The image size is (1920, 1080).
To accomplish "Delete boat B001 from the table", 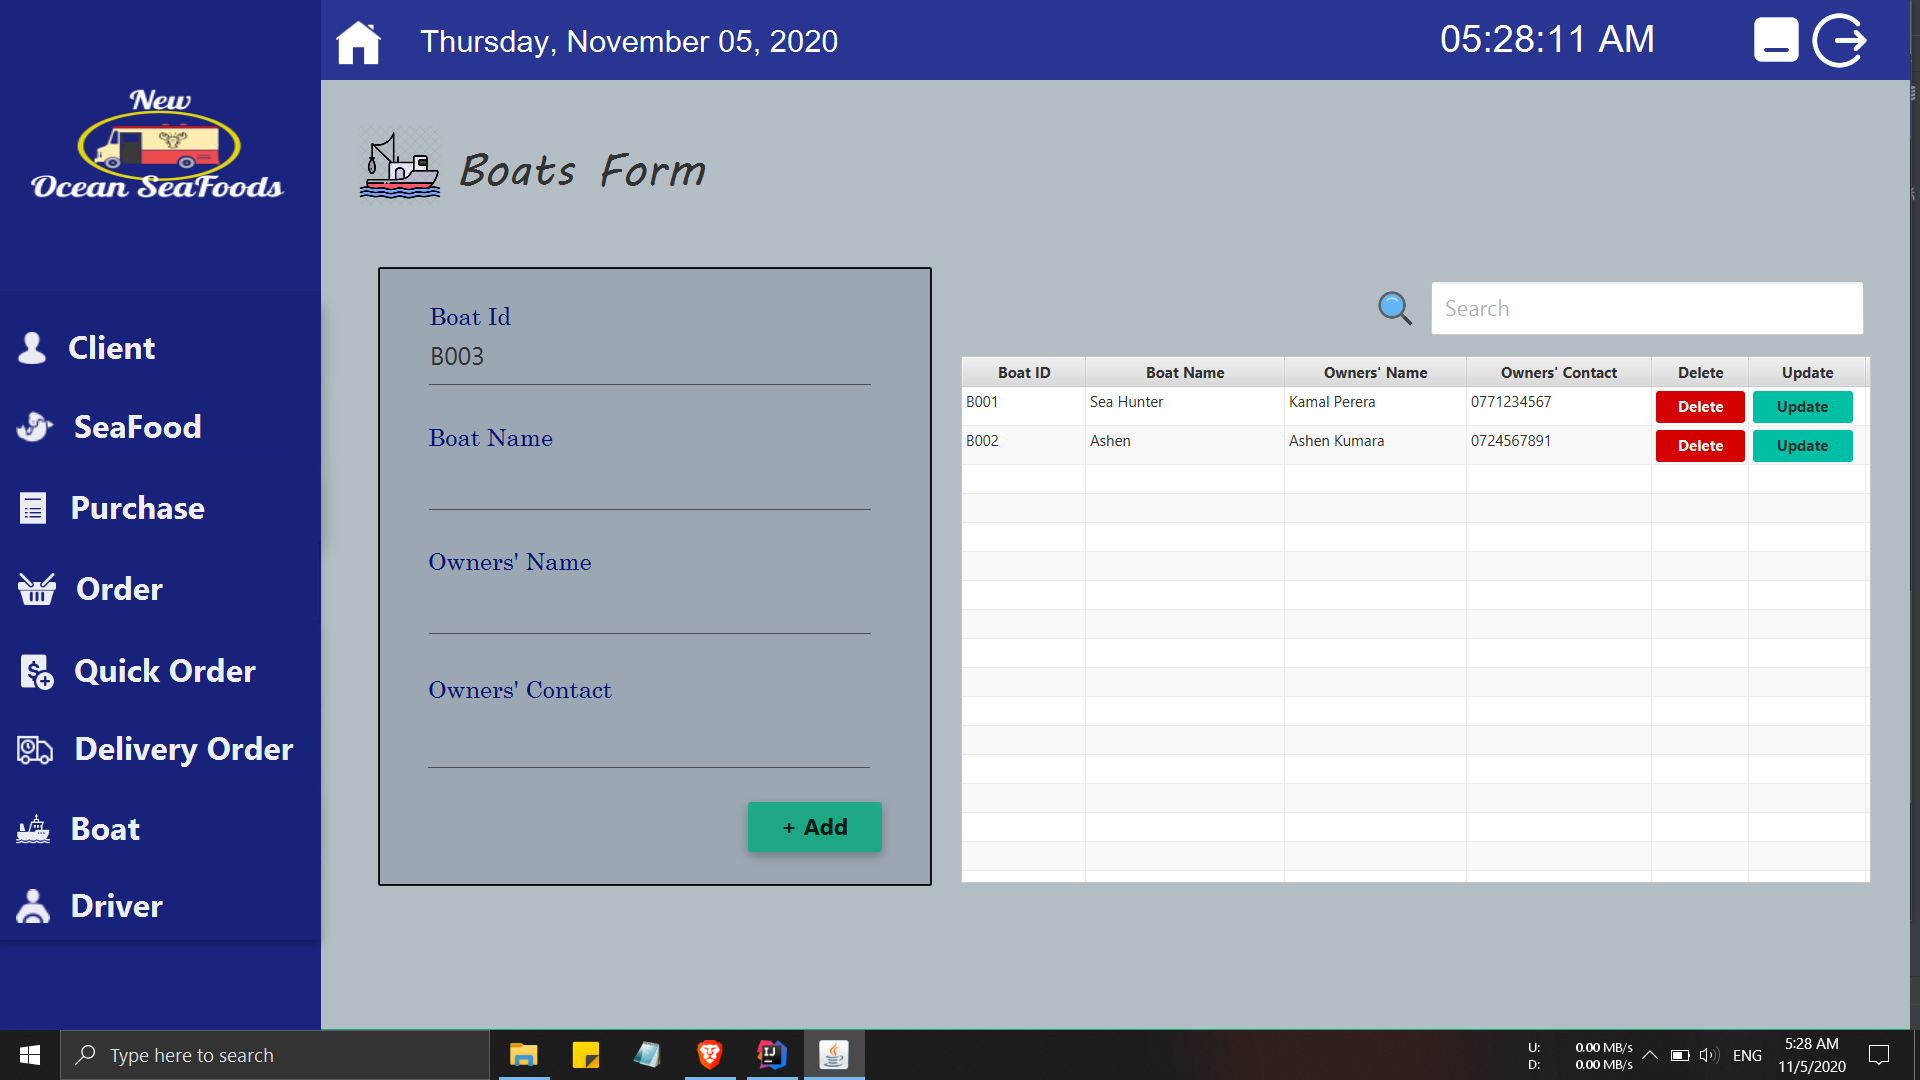I will [x=1699, y=407].
